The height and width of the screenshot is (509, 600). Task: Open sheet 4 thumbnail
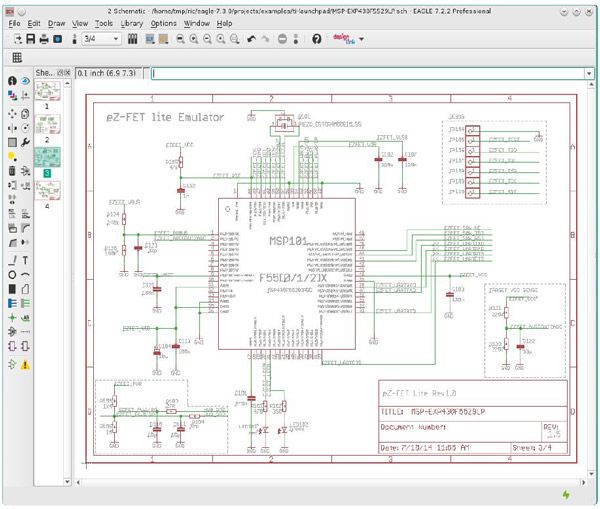coord(47,190)
